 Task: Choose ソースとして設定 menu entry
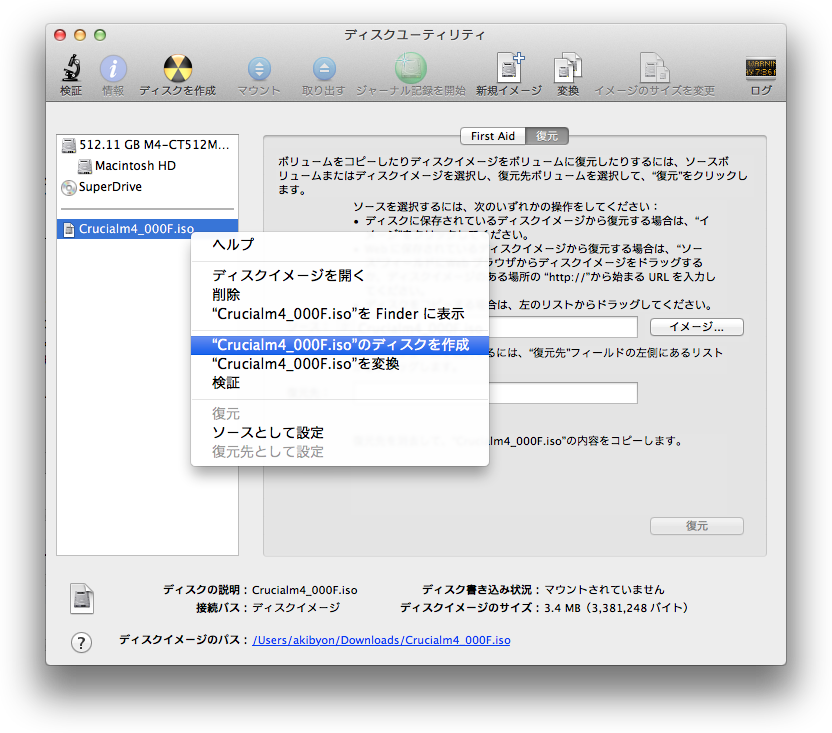click(340, 433)
